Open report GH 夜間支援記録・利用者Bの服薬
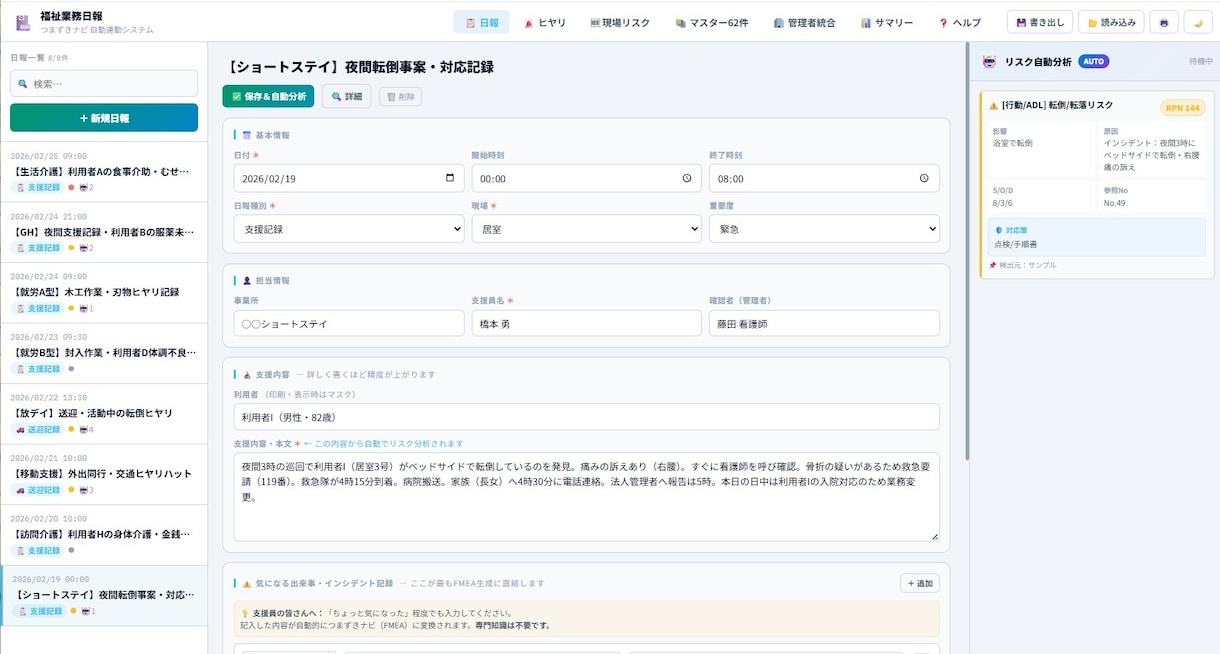Image resolution: width=1220 pixels, height=654 pixels. tap(104, 231)
